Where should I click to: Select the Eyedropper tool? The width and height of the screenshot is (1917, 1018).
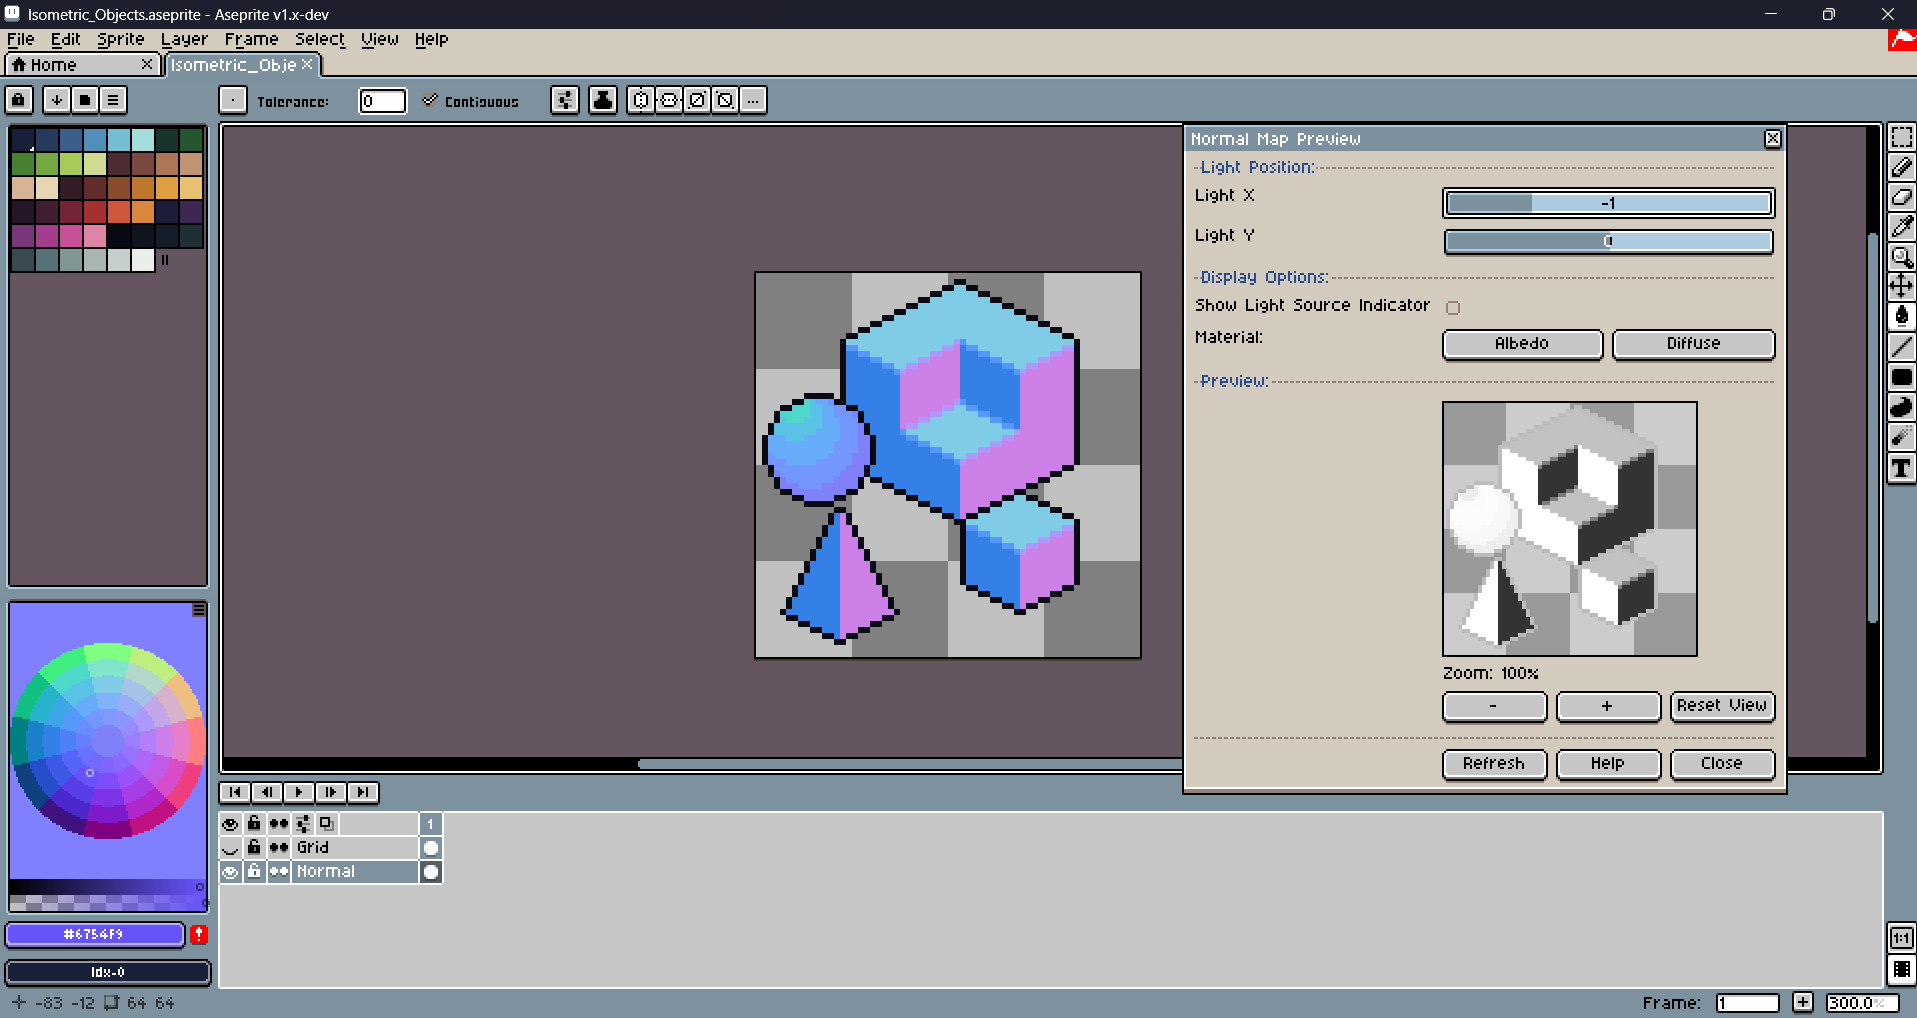(x=1901, y=227)
